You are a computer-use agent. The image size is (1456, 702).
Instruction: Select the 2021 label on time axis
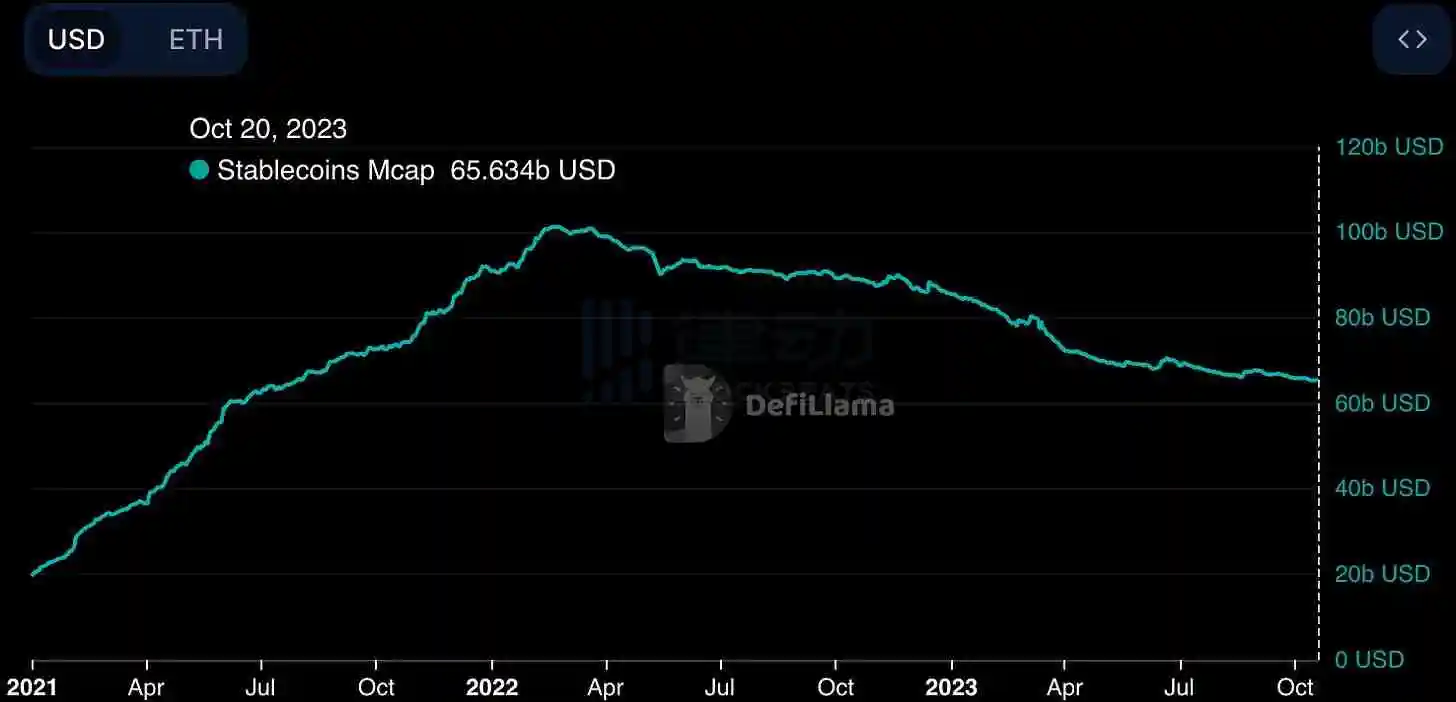click(33, 688)
